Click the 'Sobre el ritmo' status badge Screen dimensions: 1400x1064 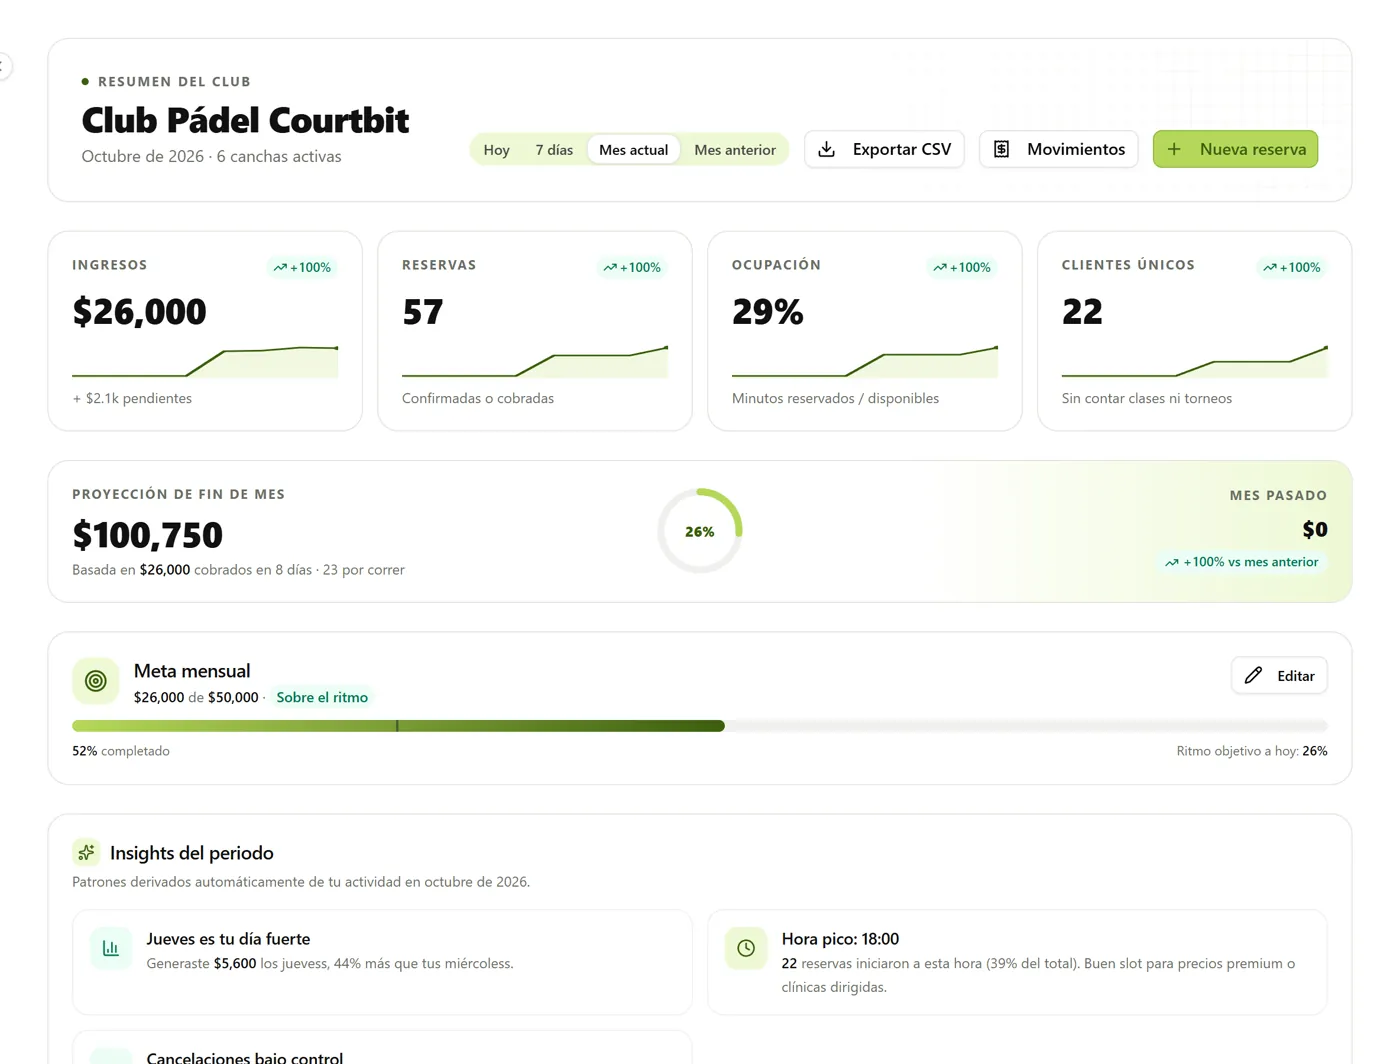[322, 697]
